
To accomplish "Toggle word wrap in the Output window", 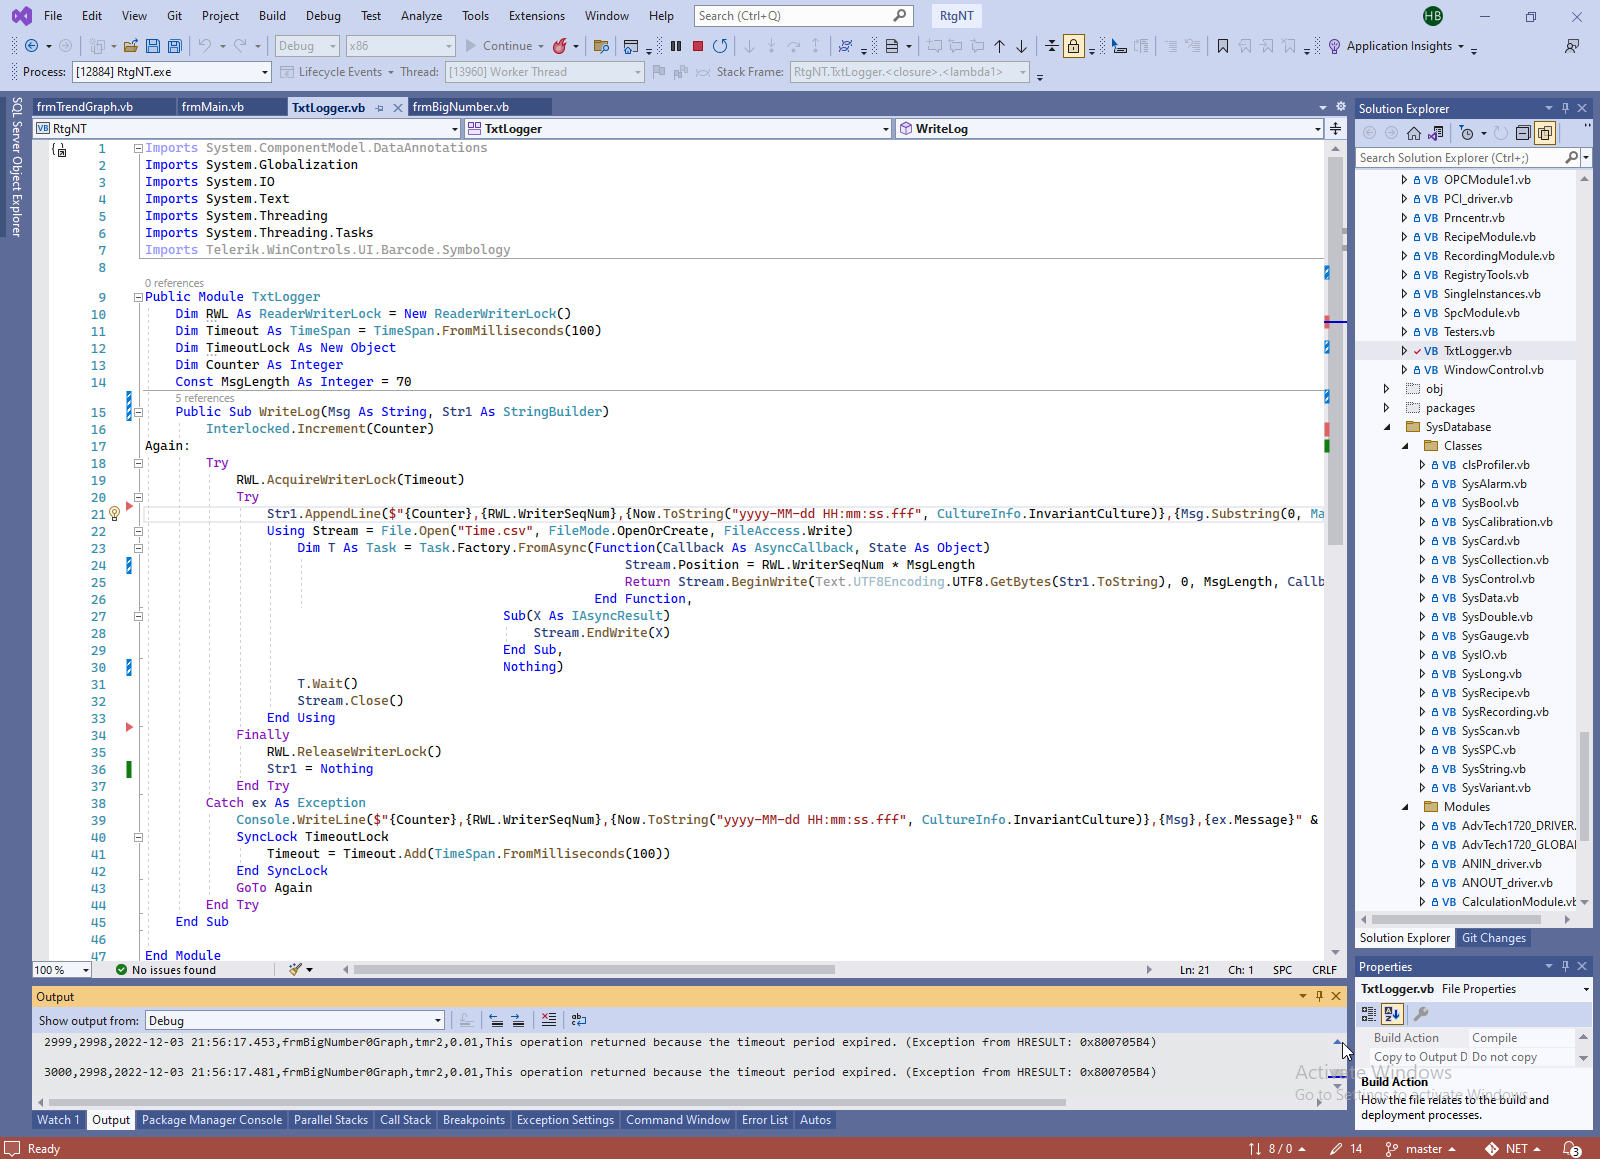I will pos(579,1020).
